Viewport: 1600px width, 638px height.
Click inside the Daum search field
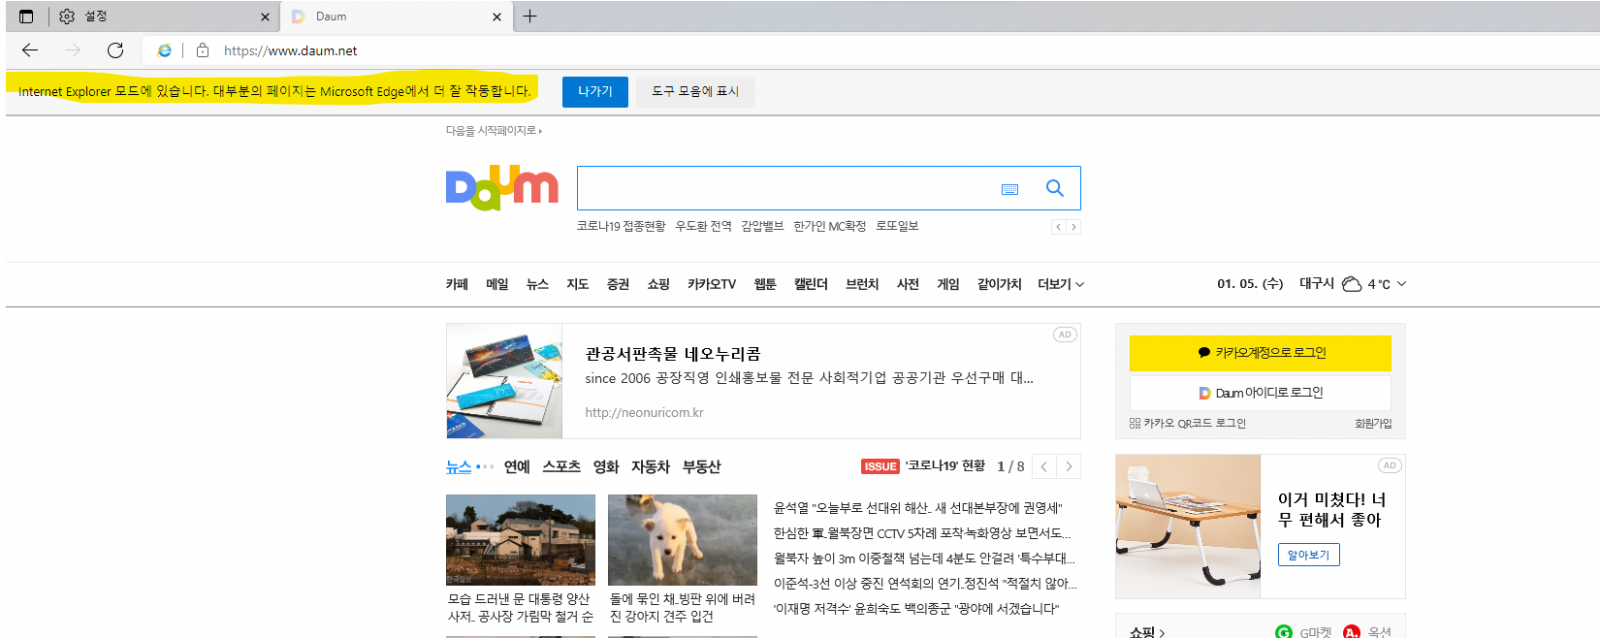tap(785, 188)
